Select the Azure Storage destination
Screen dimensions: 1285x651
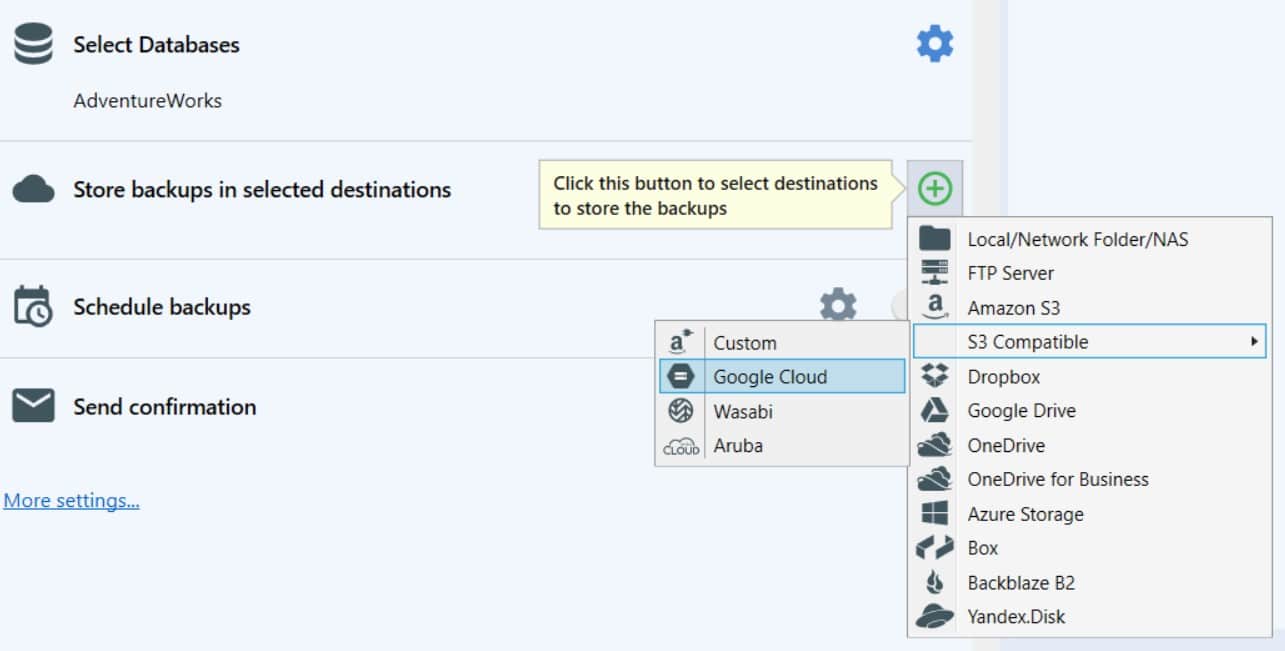(x=1024, y=514)
